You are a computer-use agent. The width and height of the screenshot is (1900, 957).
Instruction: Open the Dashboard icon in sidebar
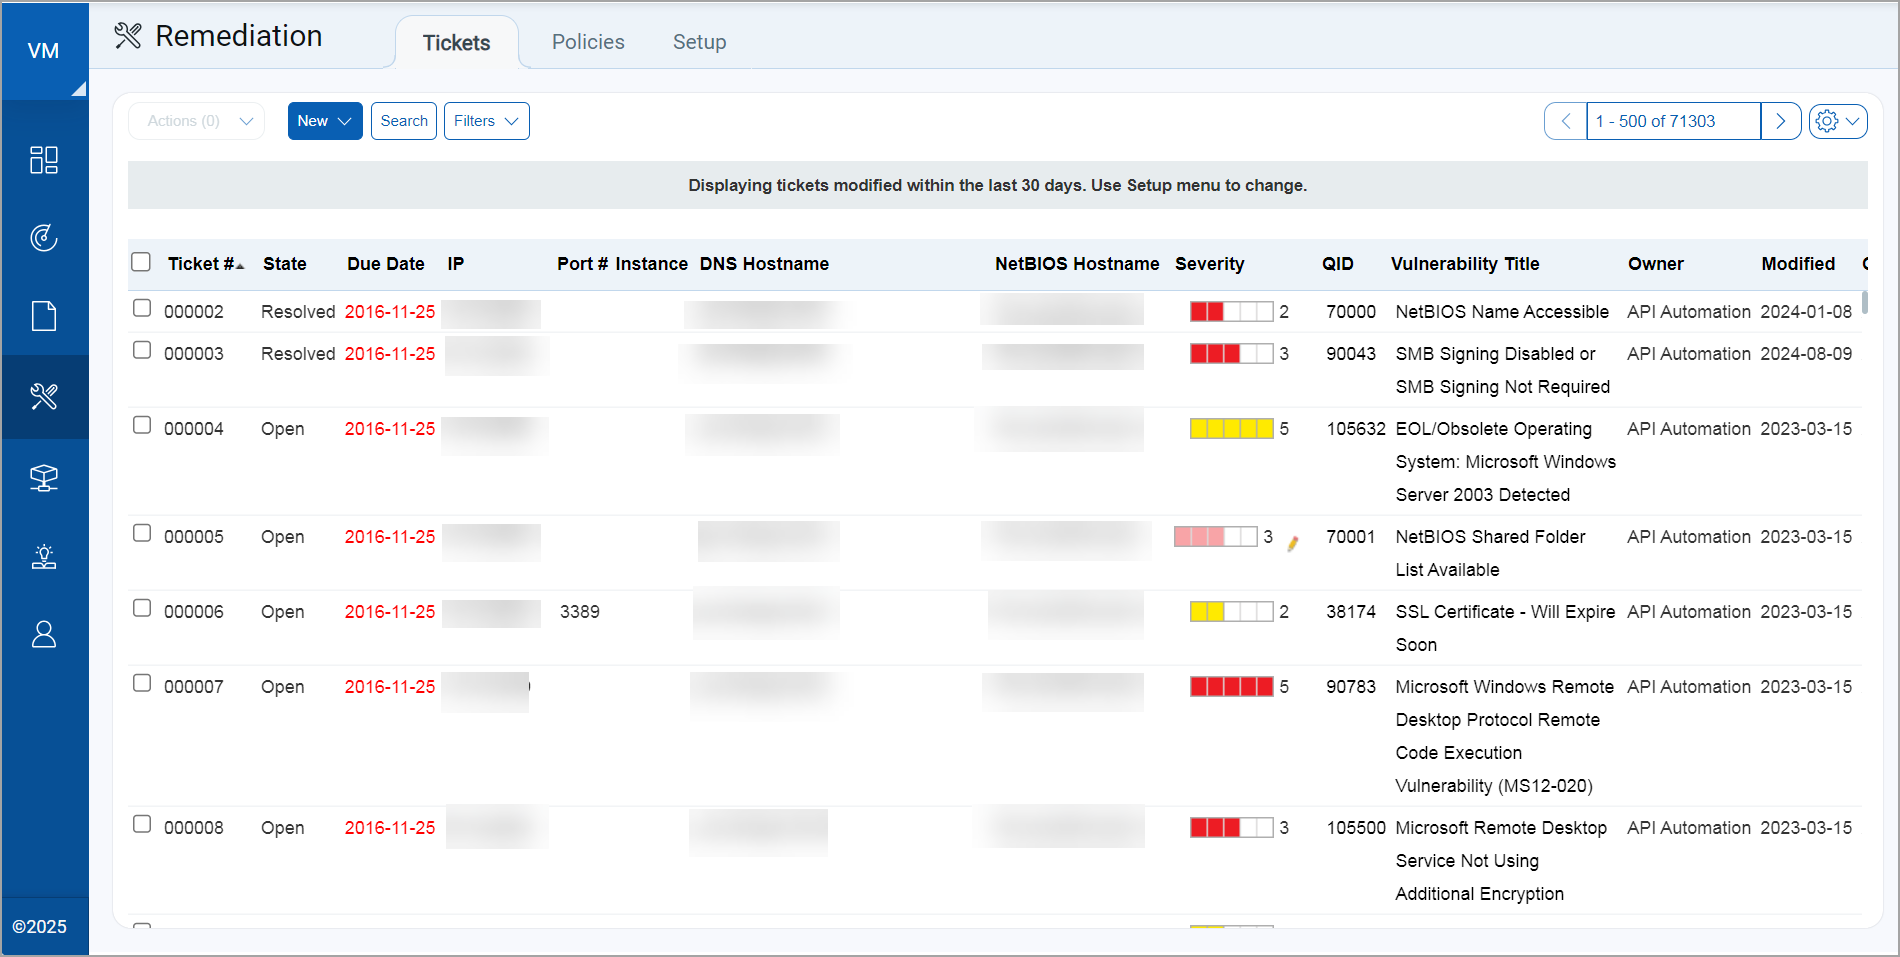pos(44,160)
